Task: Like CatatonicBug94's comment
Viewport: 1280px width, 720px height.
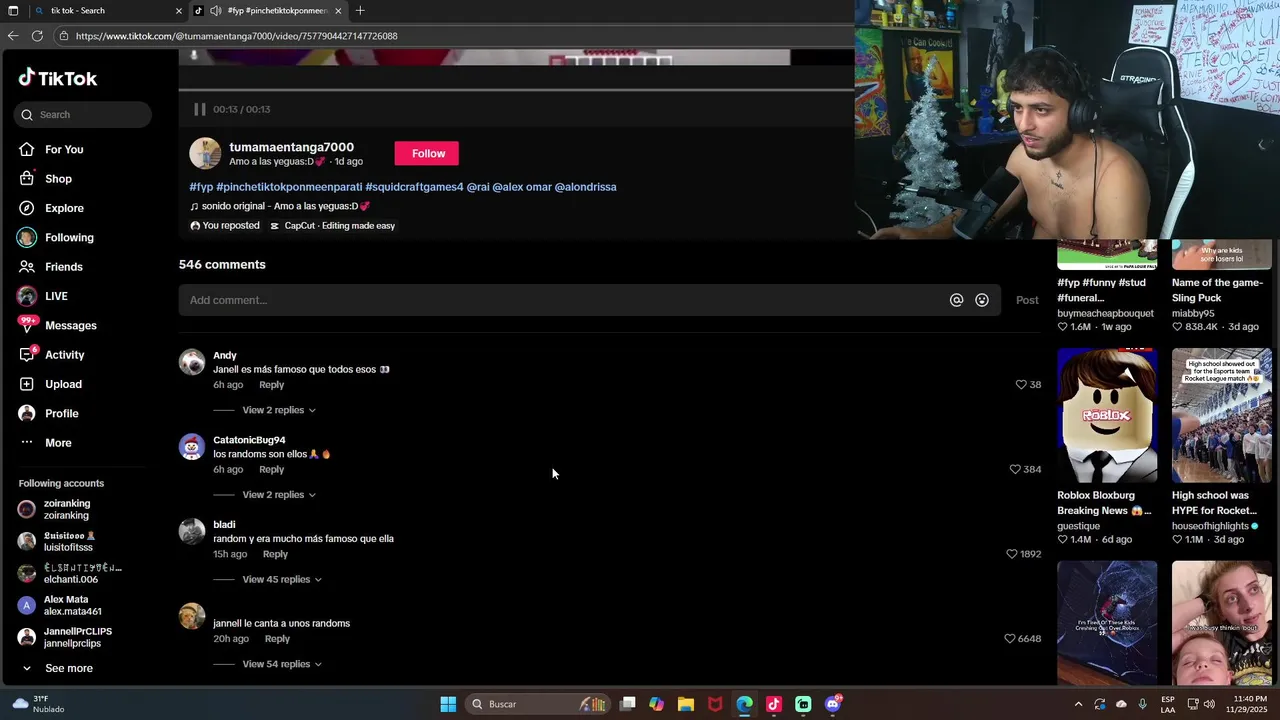Action: click(1015, 469)
